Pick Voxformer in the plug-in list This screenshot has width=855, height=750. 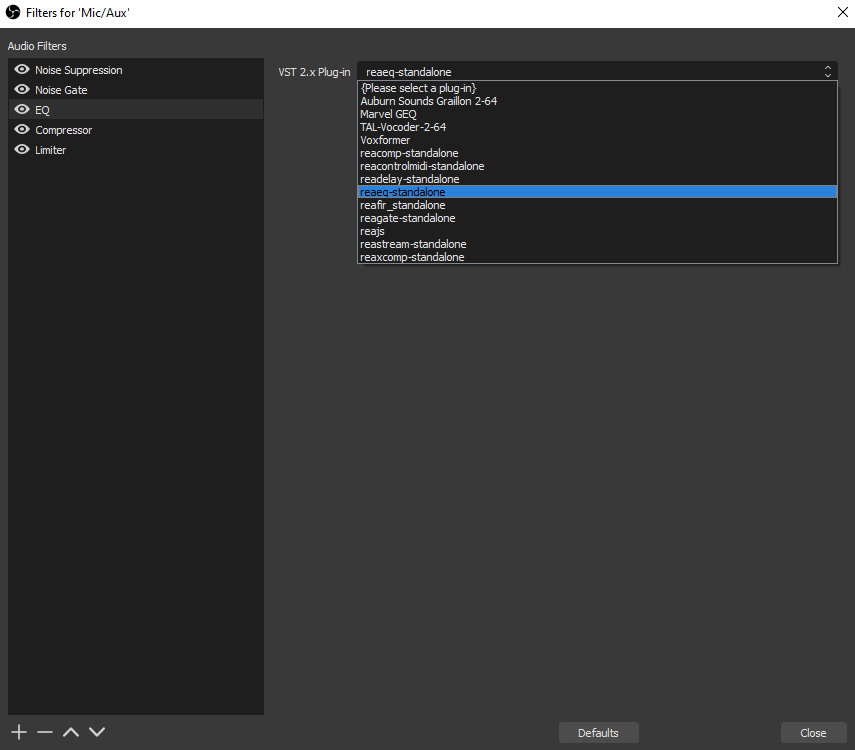pos(385,140)
